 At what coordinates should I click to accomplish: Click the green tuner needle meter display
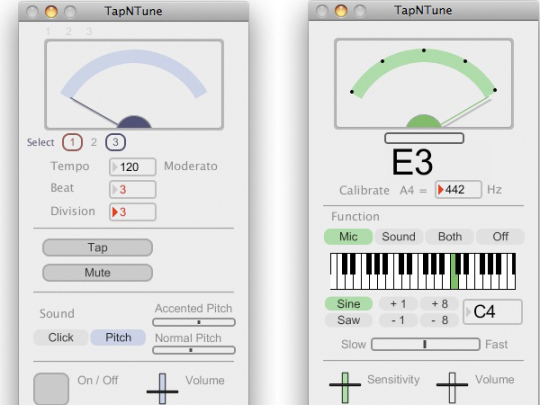[424, 84]
